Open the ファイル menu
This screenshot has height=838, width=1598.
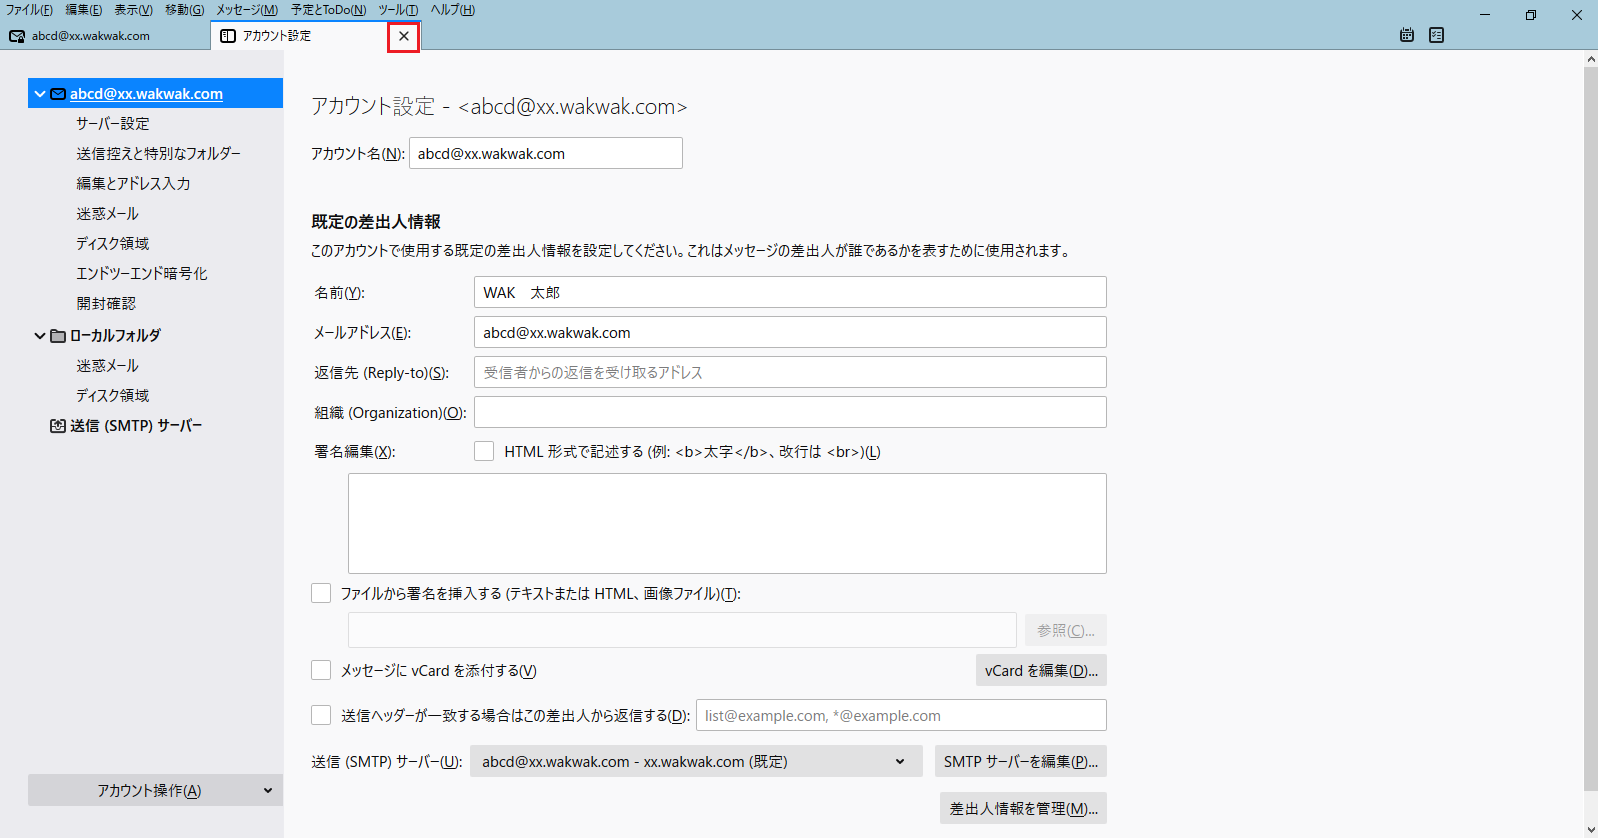[29, 10]
